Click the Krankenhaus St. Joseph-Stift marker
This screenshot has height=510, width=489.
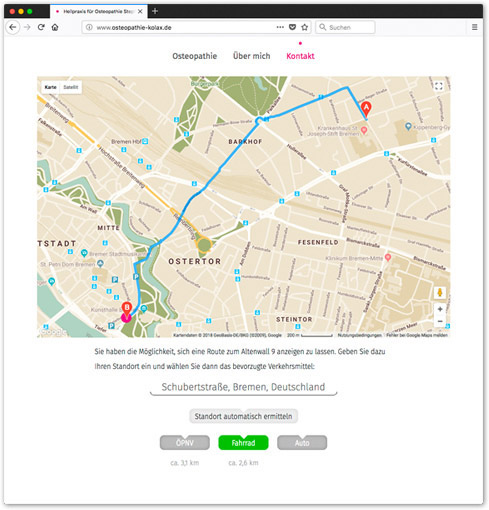point(364,130)
